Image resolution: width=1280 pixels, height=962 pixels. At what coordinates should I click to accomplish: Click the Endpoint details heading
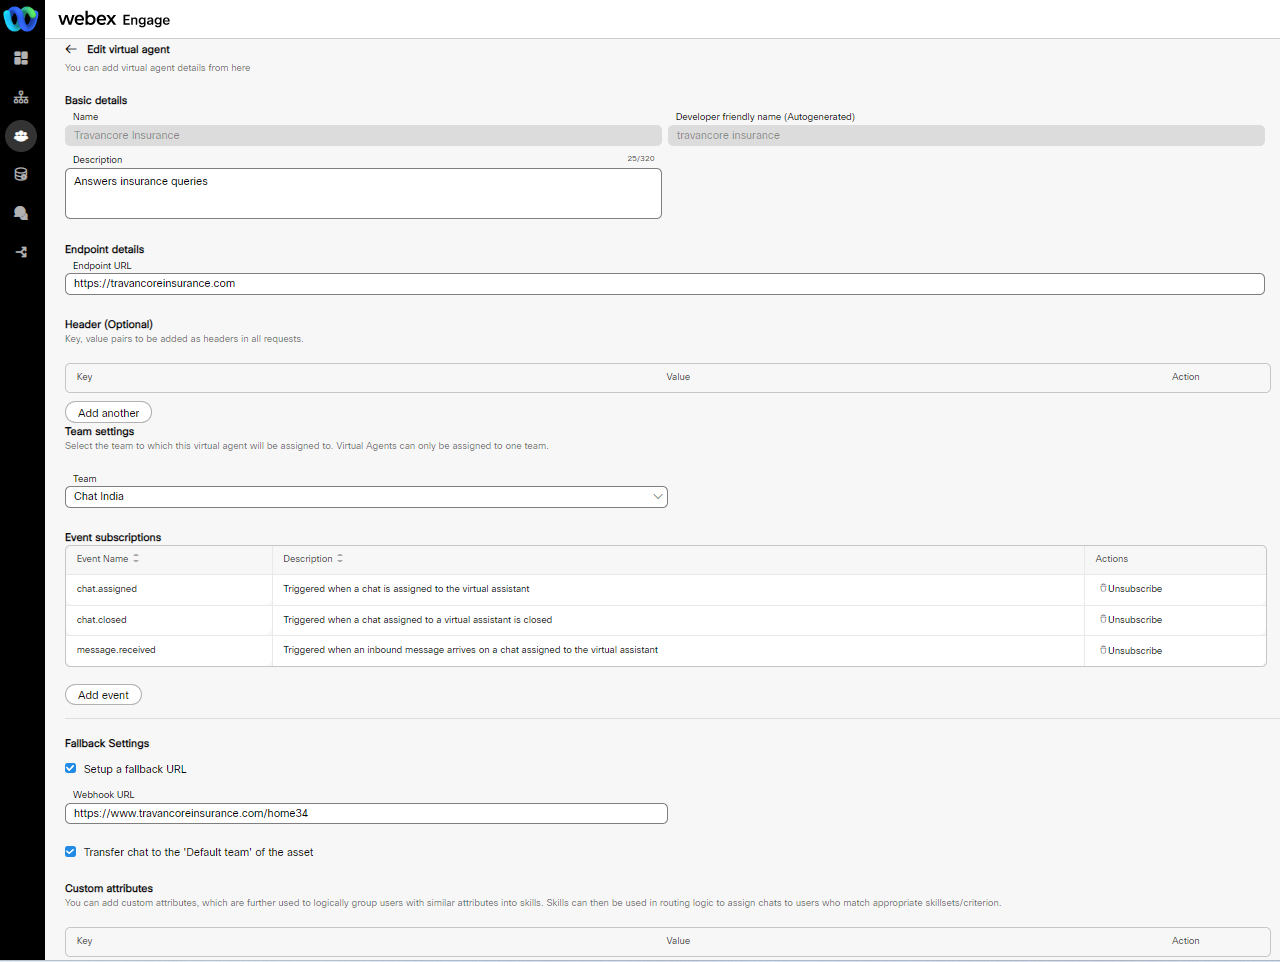(104, 250)
